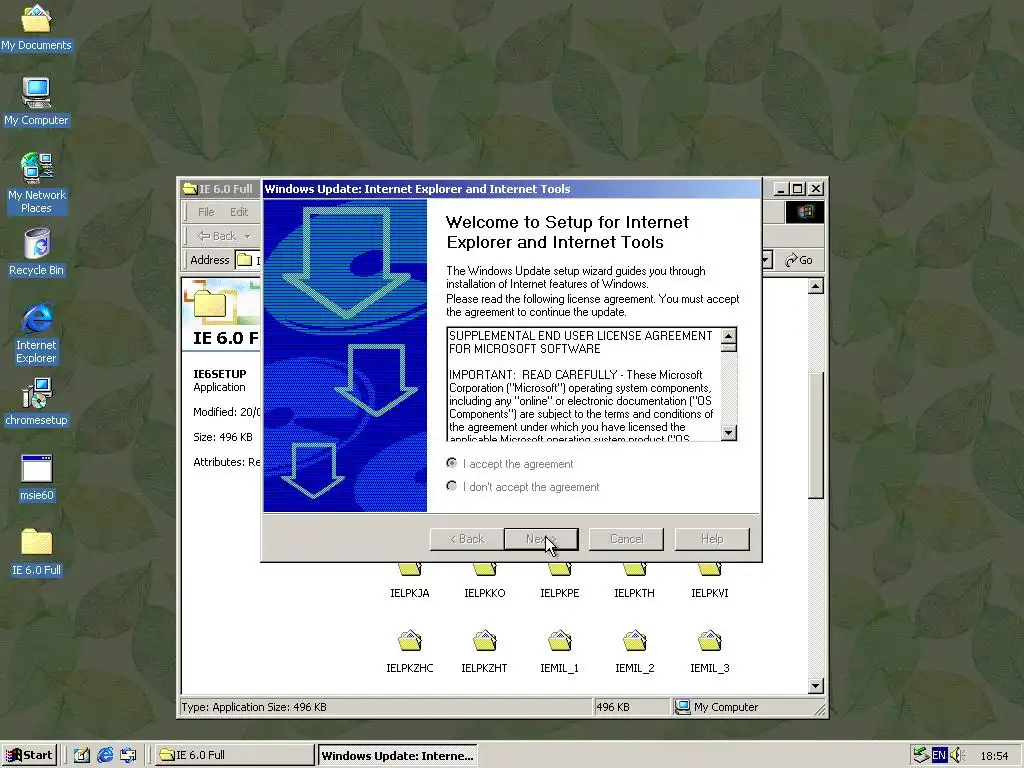Click explorer toolbar Back button
This screenshot has height=768, width=1024.
click(217, 236)
